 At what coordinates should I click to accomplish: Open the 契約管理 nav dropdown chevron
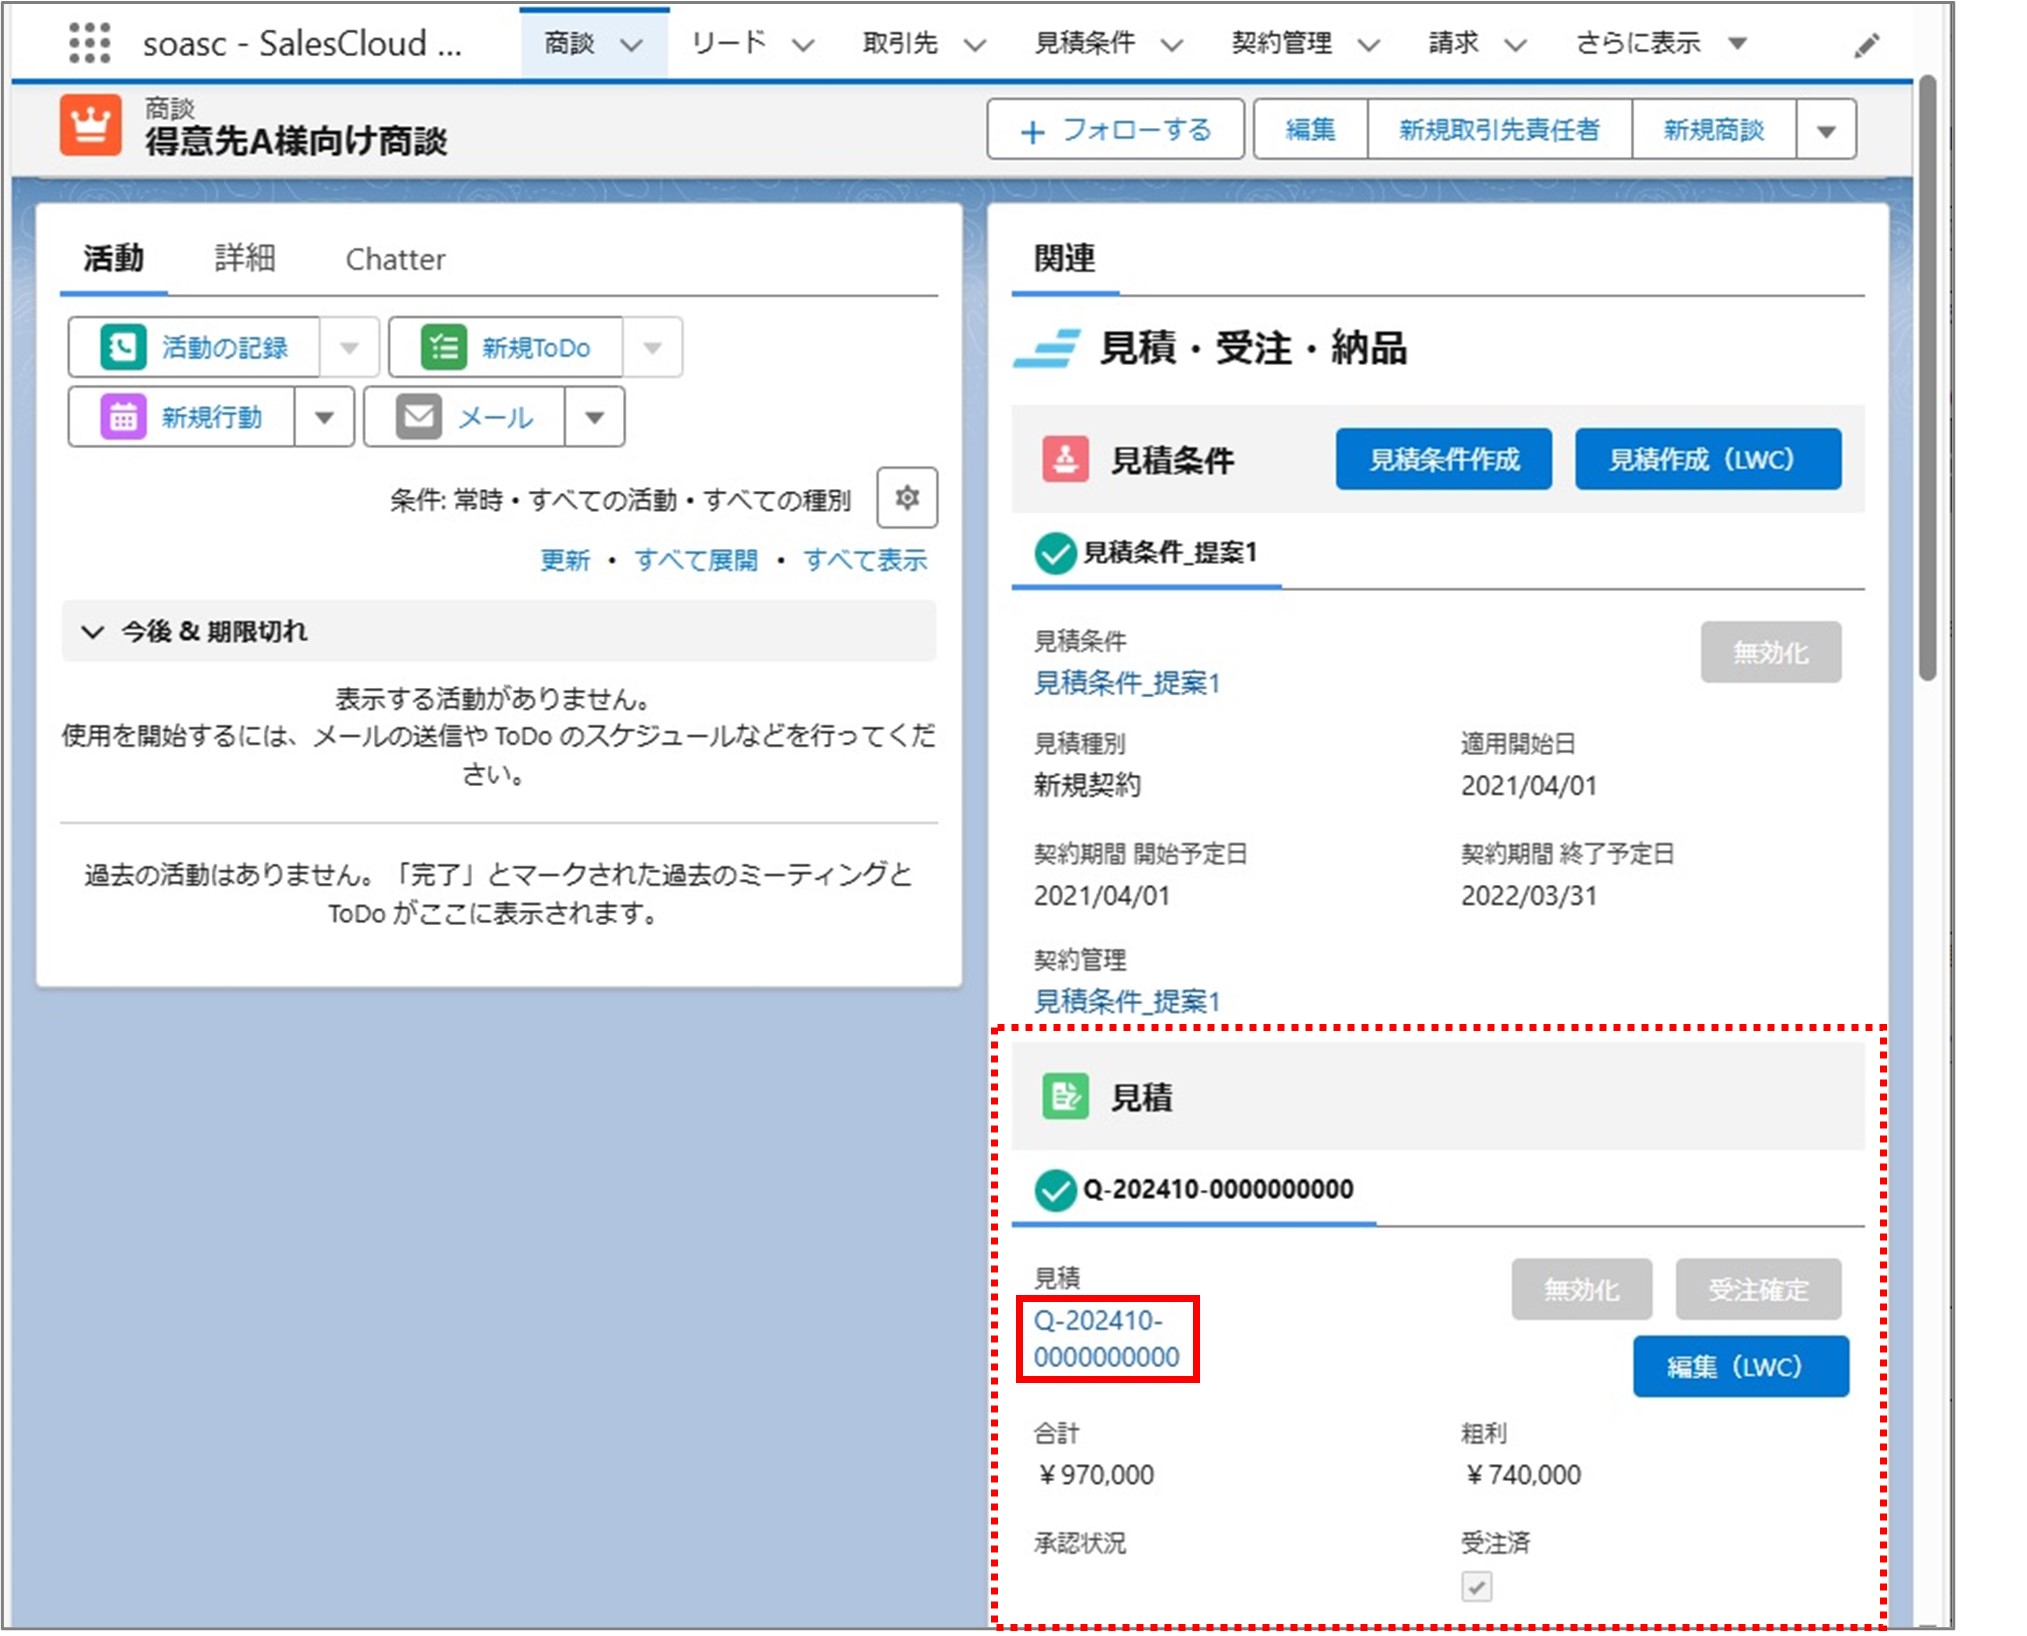1368,44
